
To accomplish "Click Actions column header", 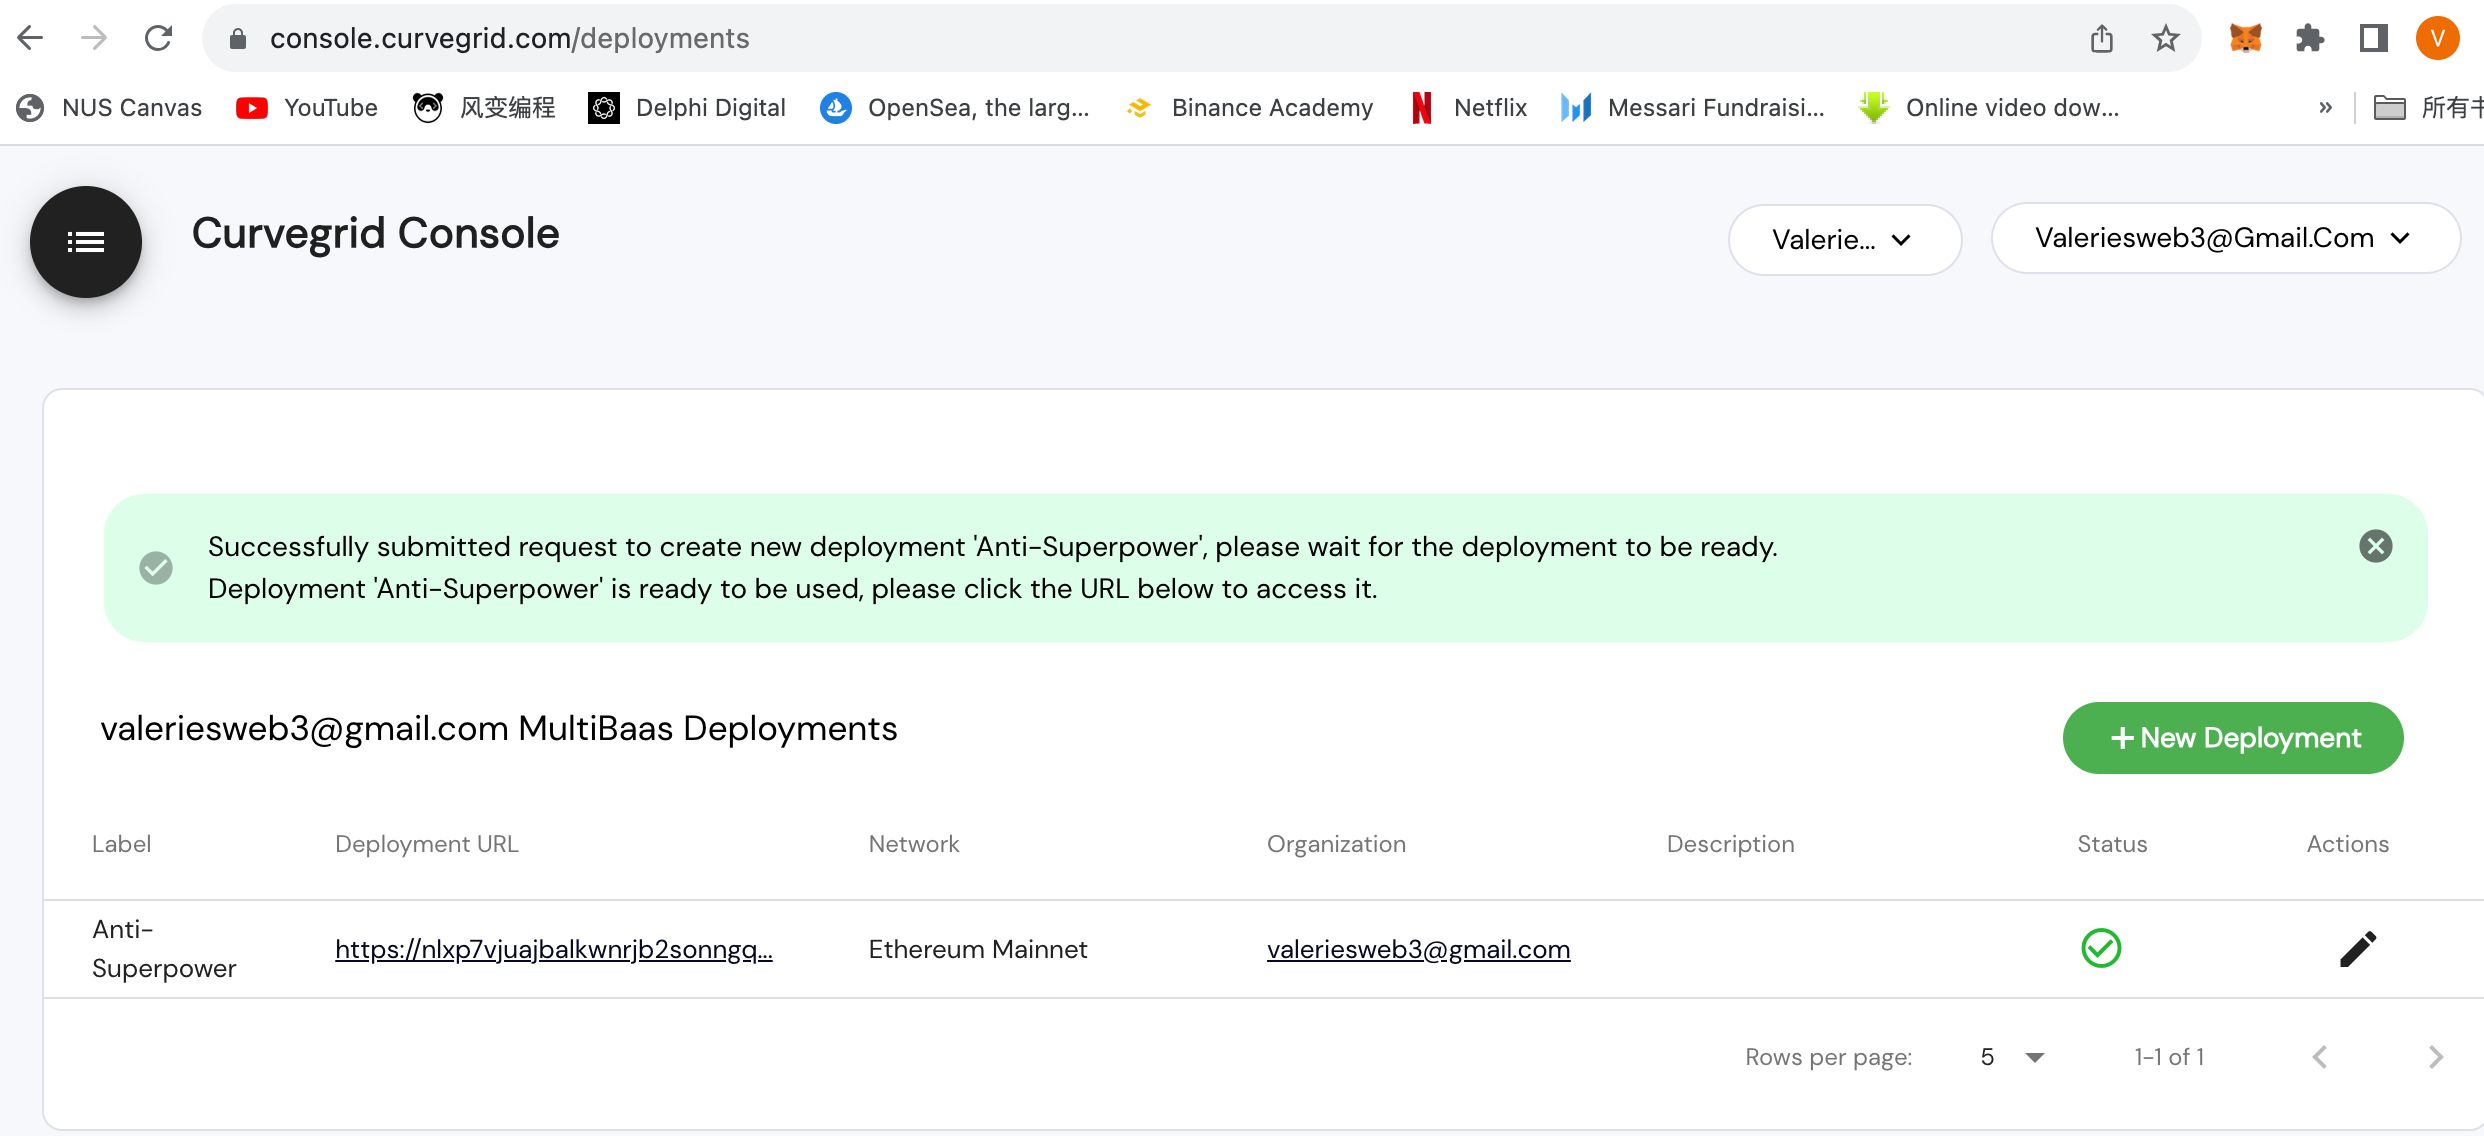I will pyautogui.click(x=2347, y=844).
